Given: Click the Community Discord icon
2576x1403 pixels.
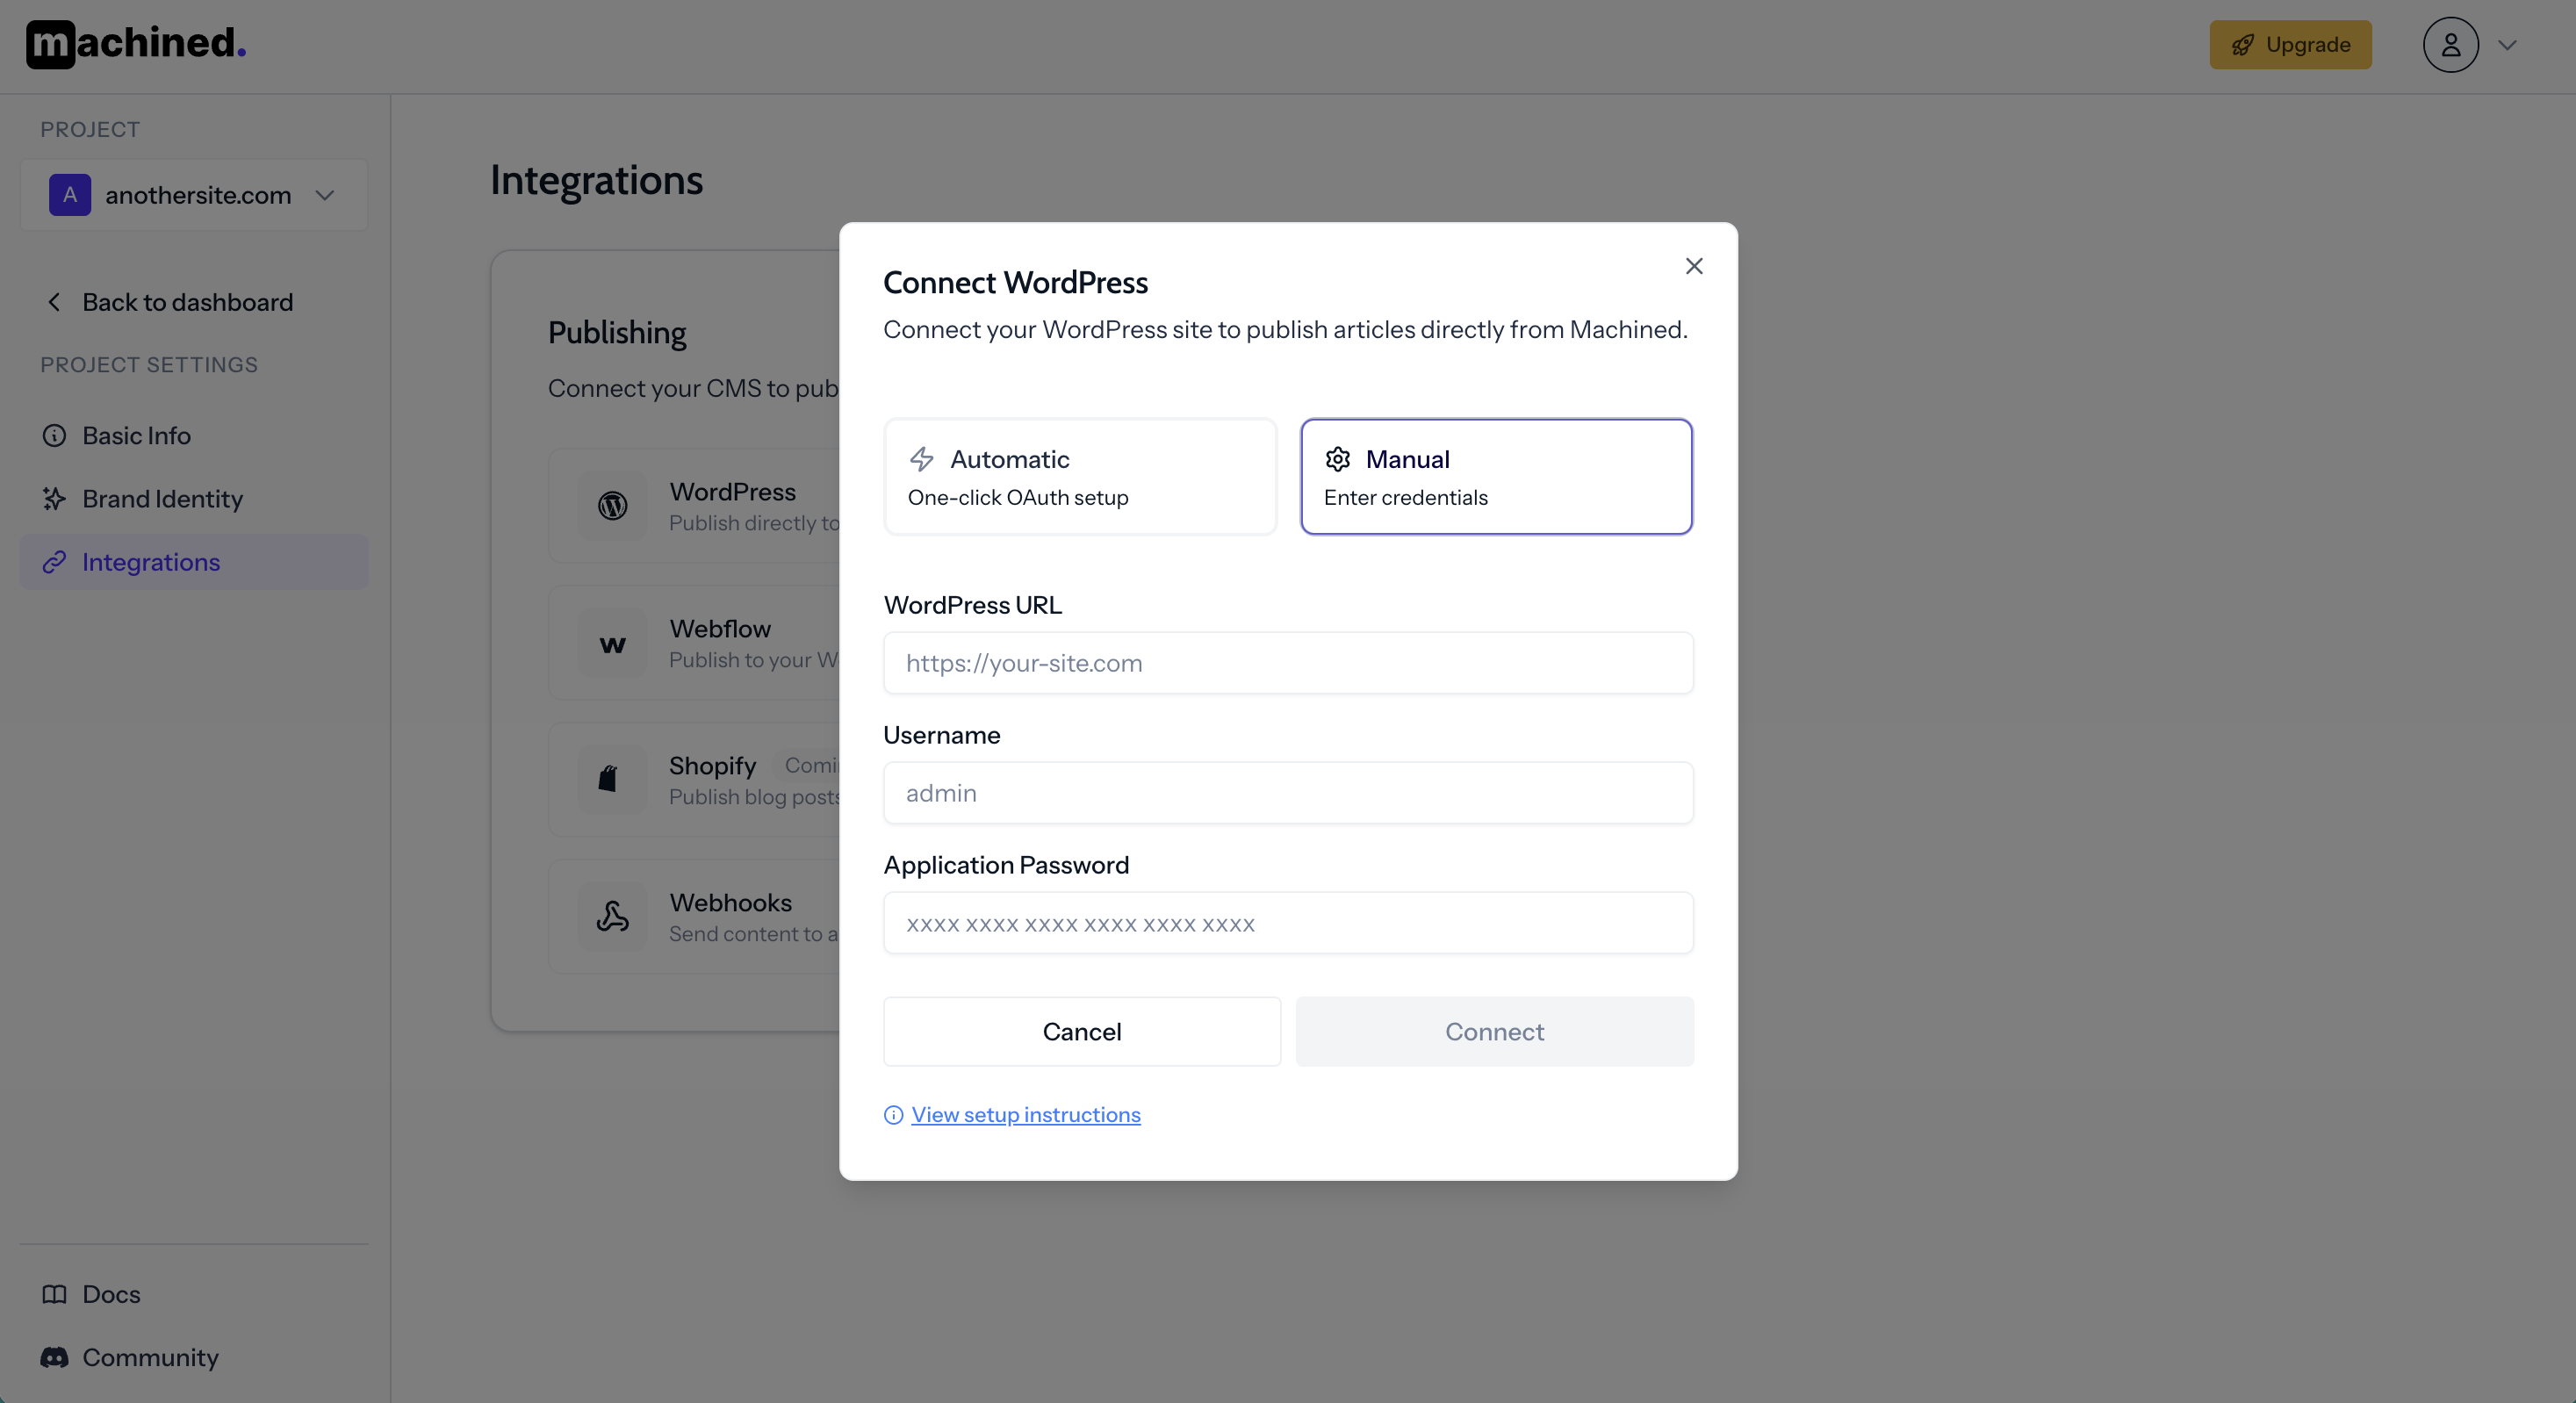Looking at the screenshot, I should pyautogui.click(x=54, y=1357).
